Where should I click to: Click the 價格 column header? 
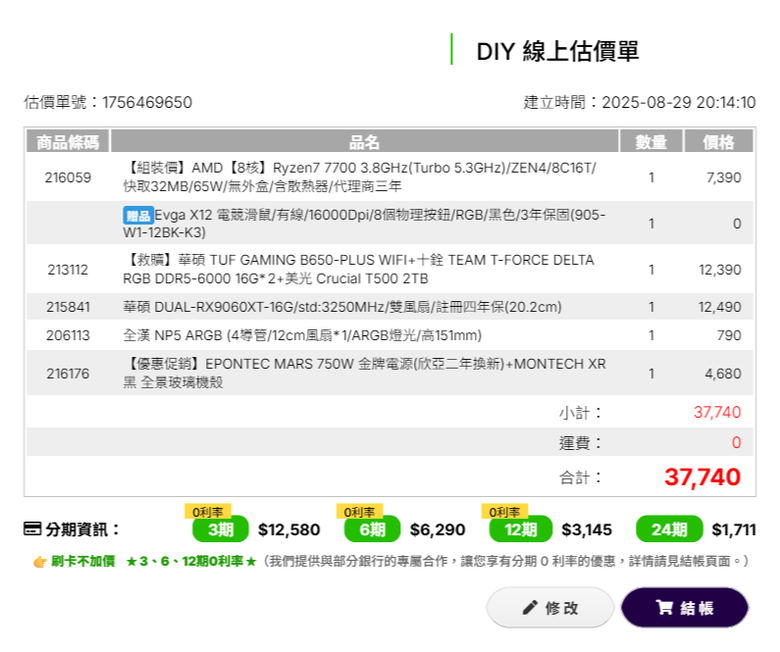click(x=719, y=142)
